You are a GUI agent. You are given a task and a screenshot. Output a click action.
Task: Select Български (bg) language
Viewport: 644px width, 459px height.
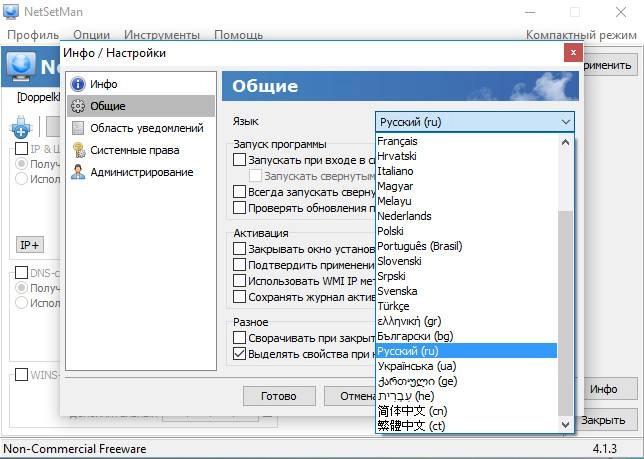(x=467, y=336)
